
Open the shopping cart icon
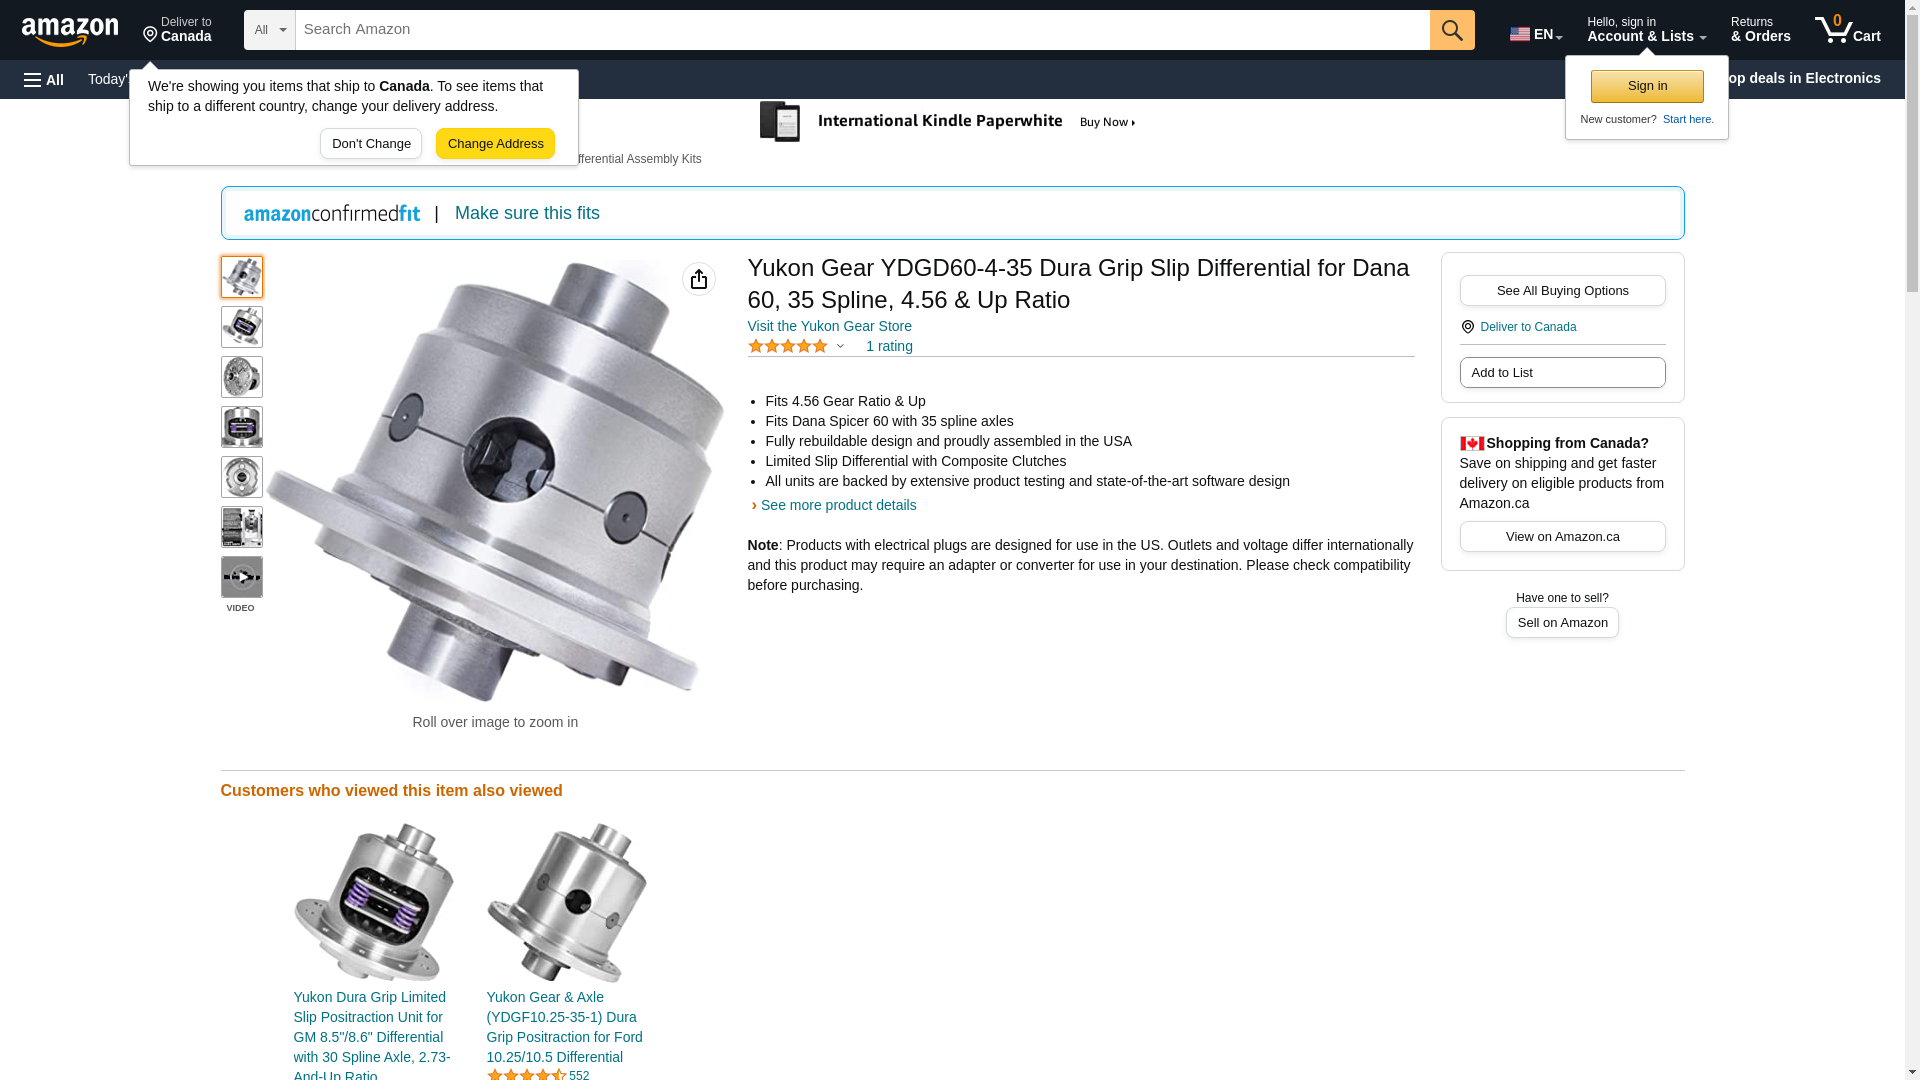coord(1848,30)
